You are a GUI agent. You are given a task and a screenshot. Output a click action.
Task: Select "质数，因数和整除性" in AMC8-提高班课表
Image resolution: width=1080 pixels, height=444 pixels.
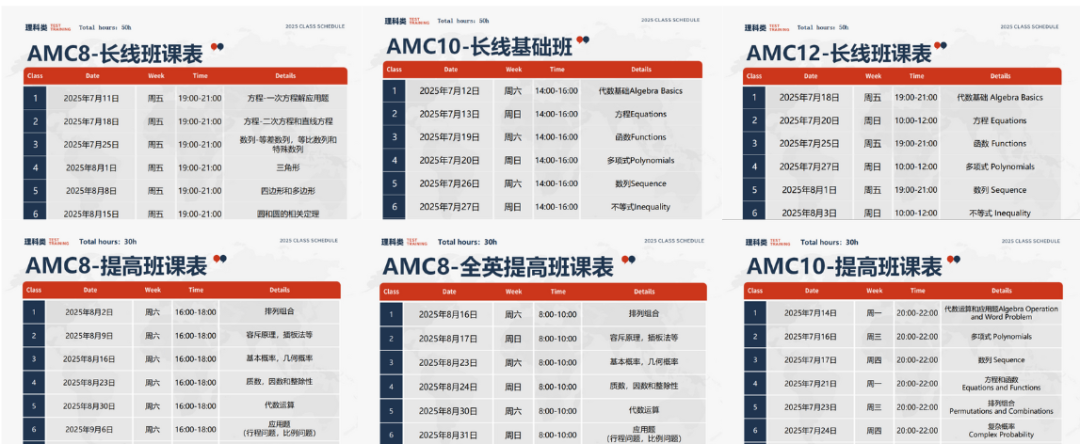pos(279,383)
